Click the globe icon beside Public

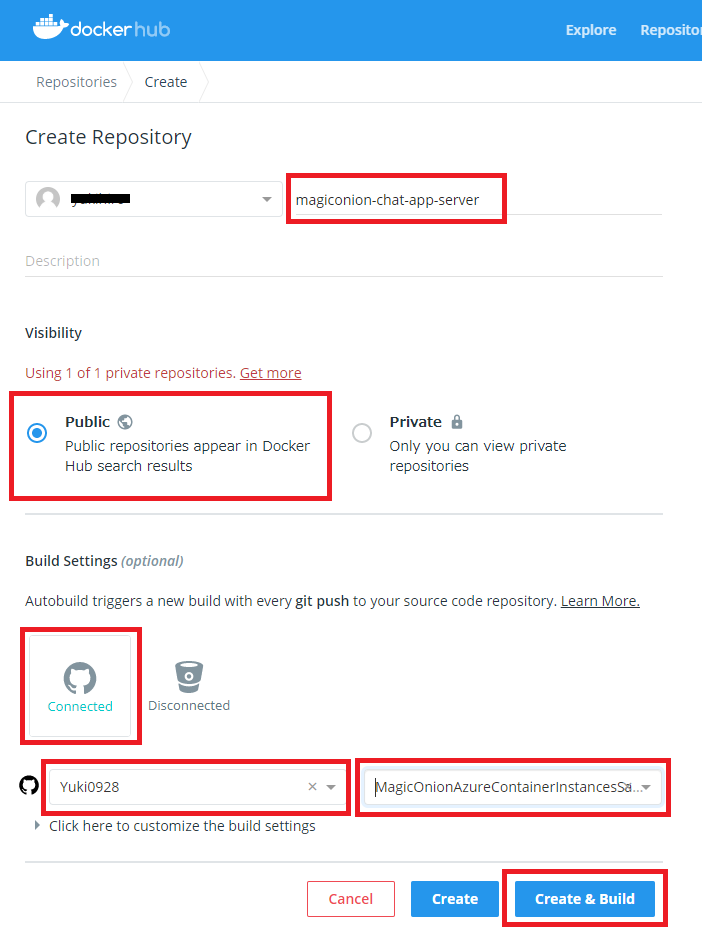[125, 422]
